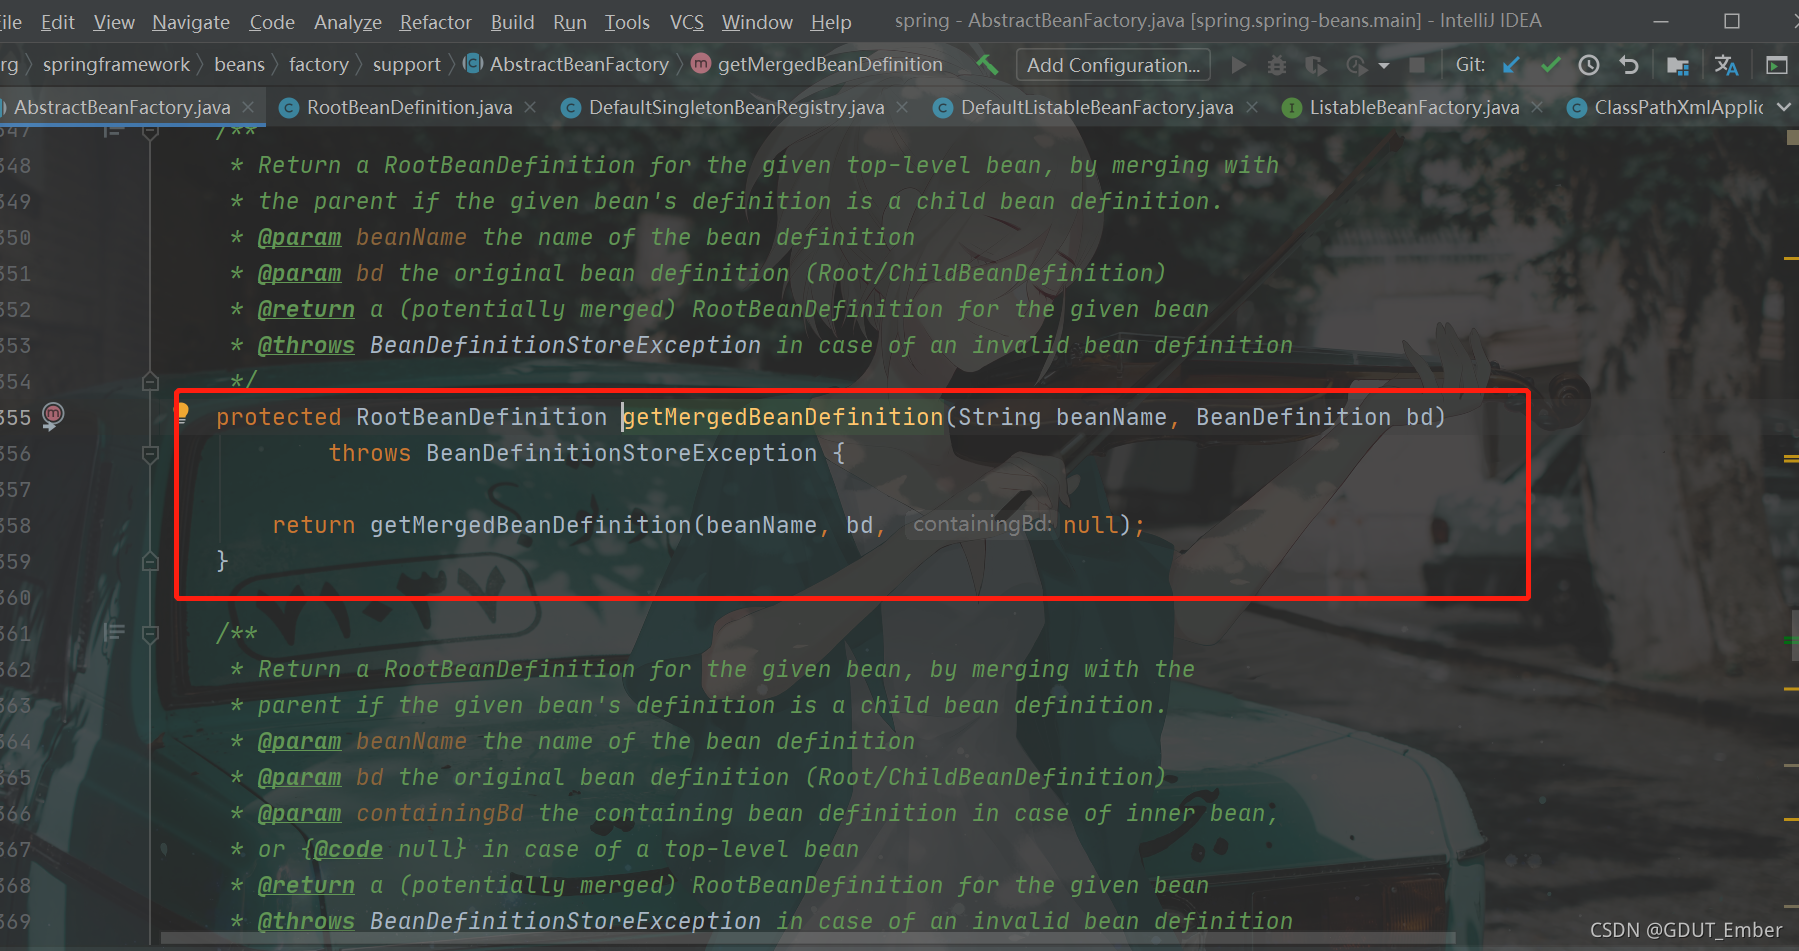The width and height of the screenshot is (1799, 951).
Task: Open the View menu
Action: (x=114, y=22)
